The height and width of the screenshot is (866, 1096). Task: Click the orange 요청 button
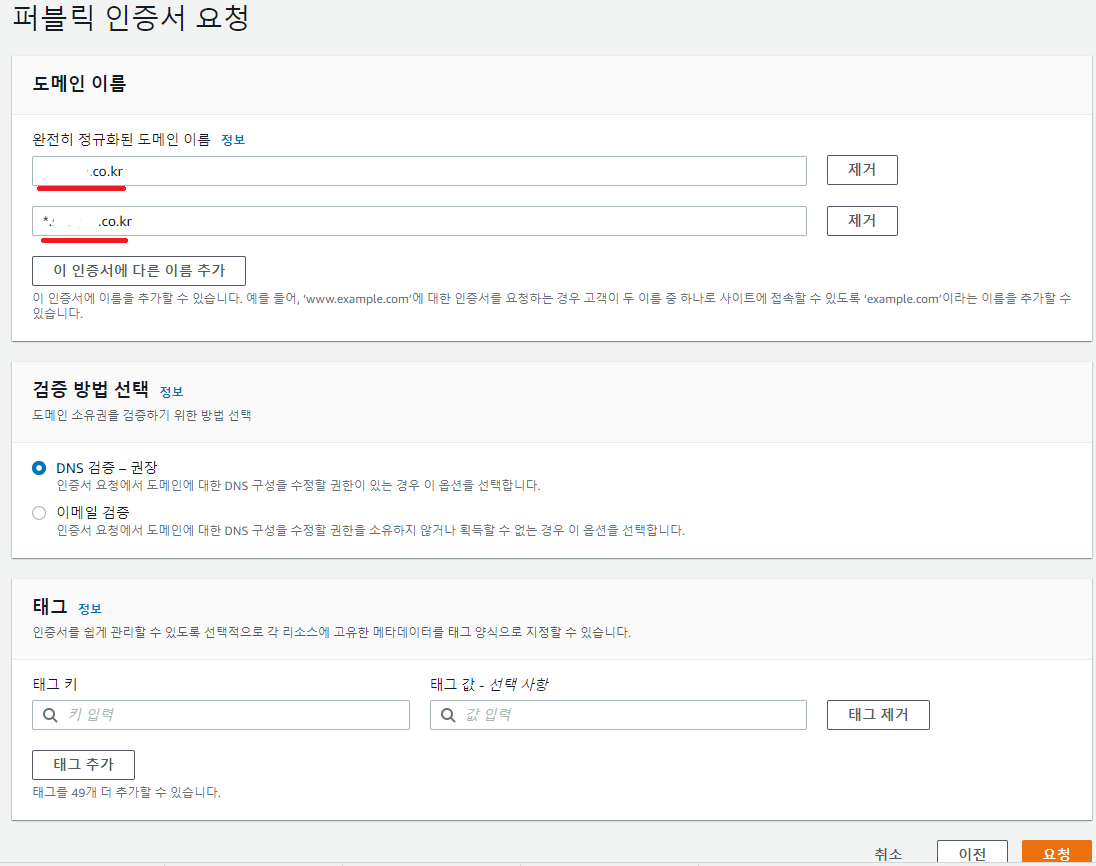coord(1056,853)
